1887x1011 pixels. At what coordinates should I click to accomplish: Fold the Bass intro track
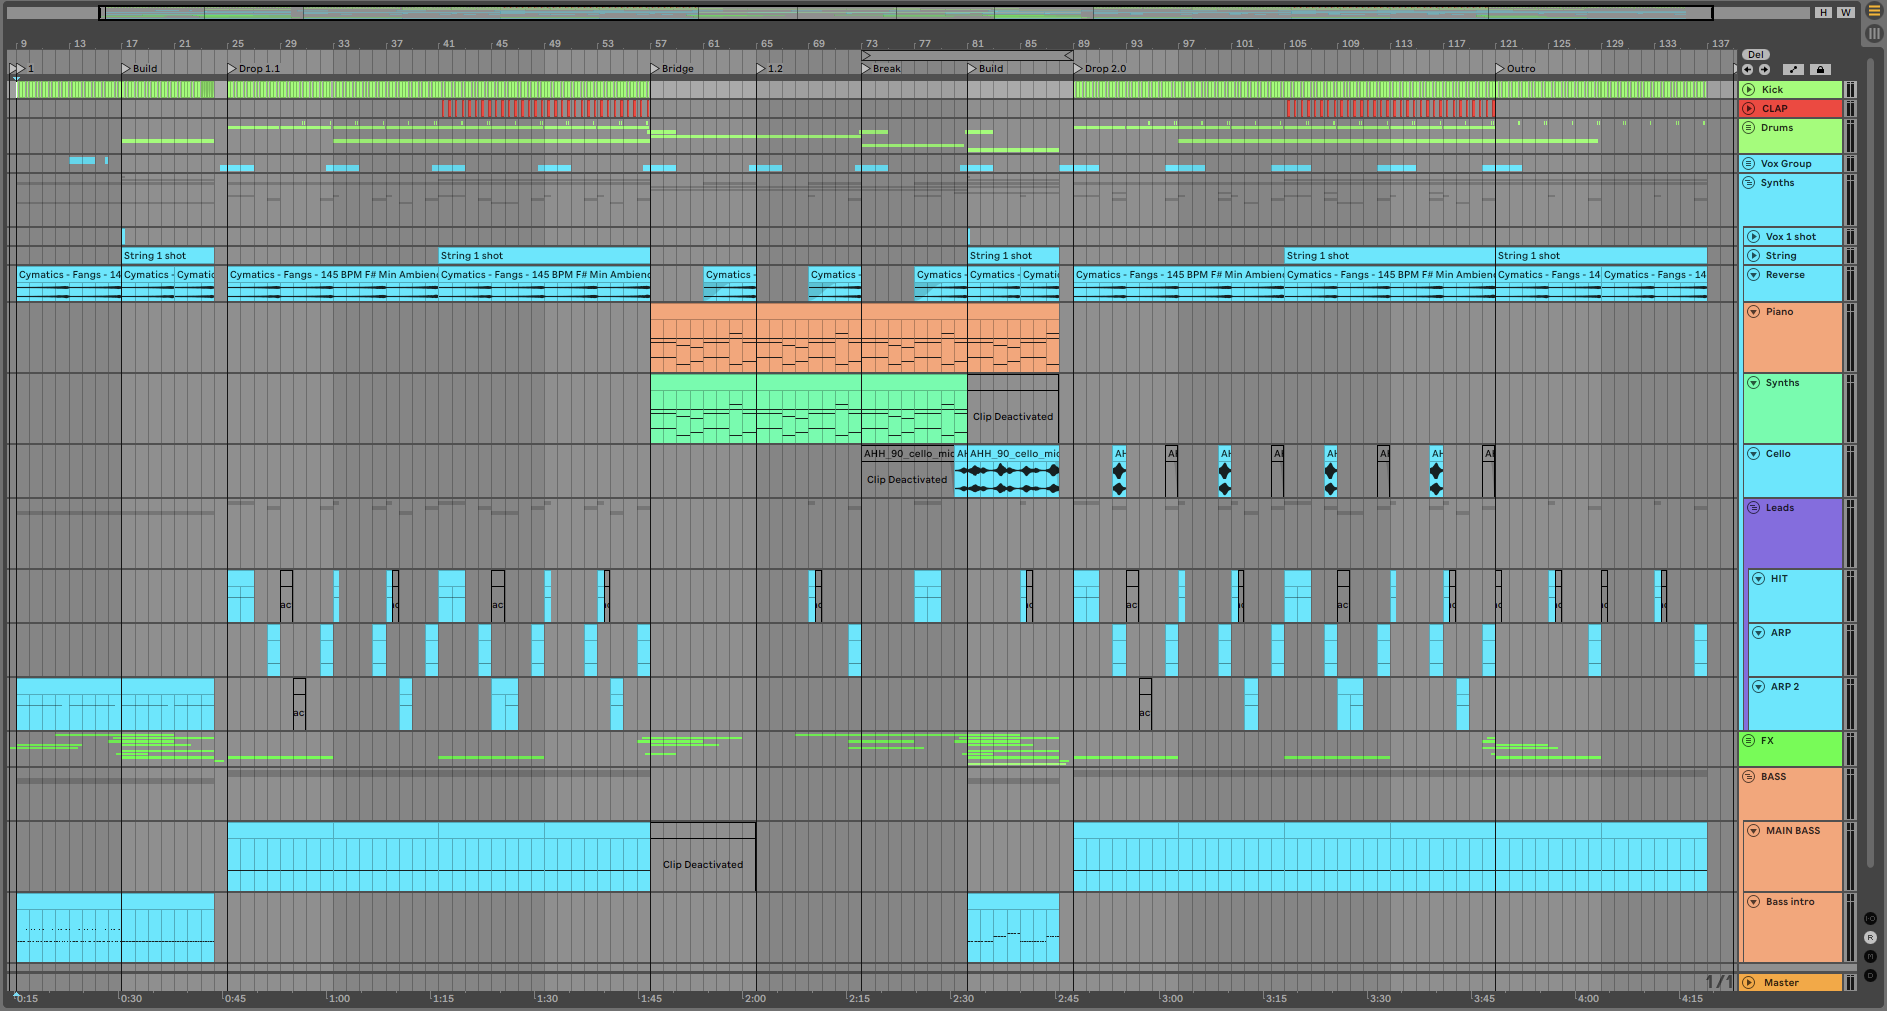1753,902
